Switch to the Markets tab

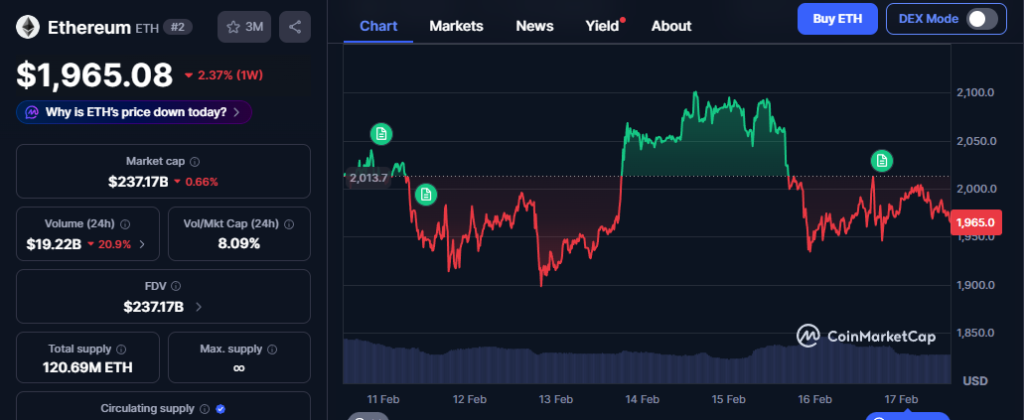[456, 26]
